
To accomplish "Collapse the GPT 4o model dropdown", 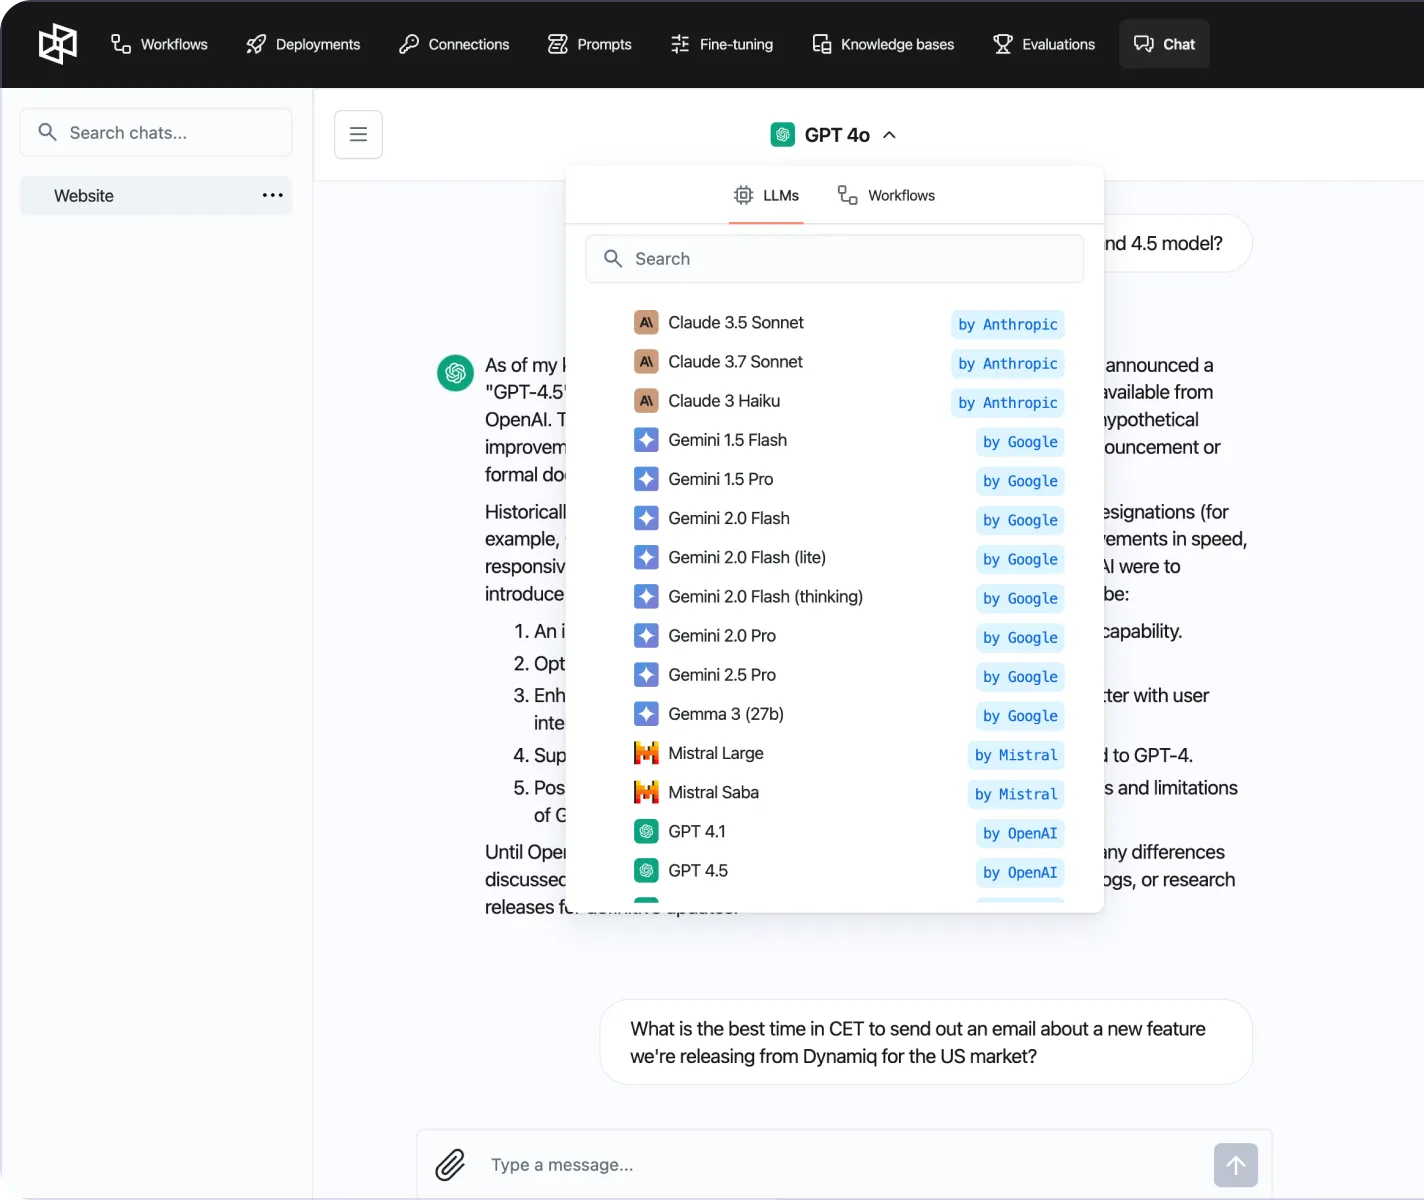I will click(834, 134).
